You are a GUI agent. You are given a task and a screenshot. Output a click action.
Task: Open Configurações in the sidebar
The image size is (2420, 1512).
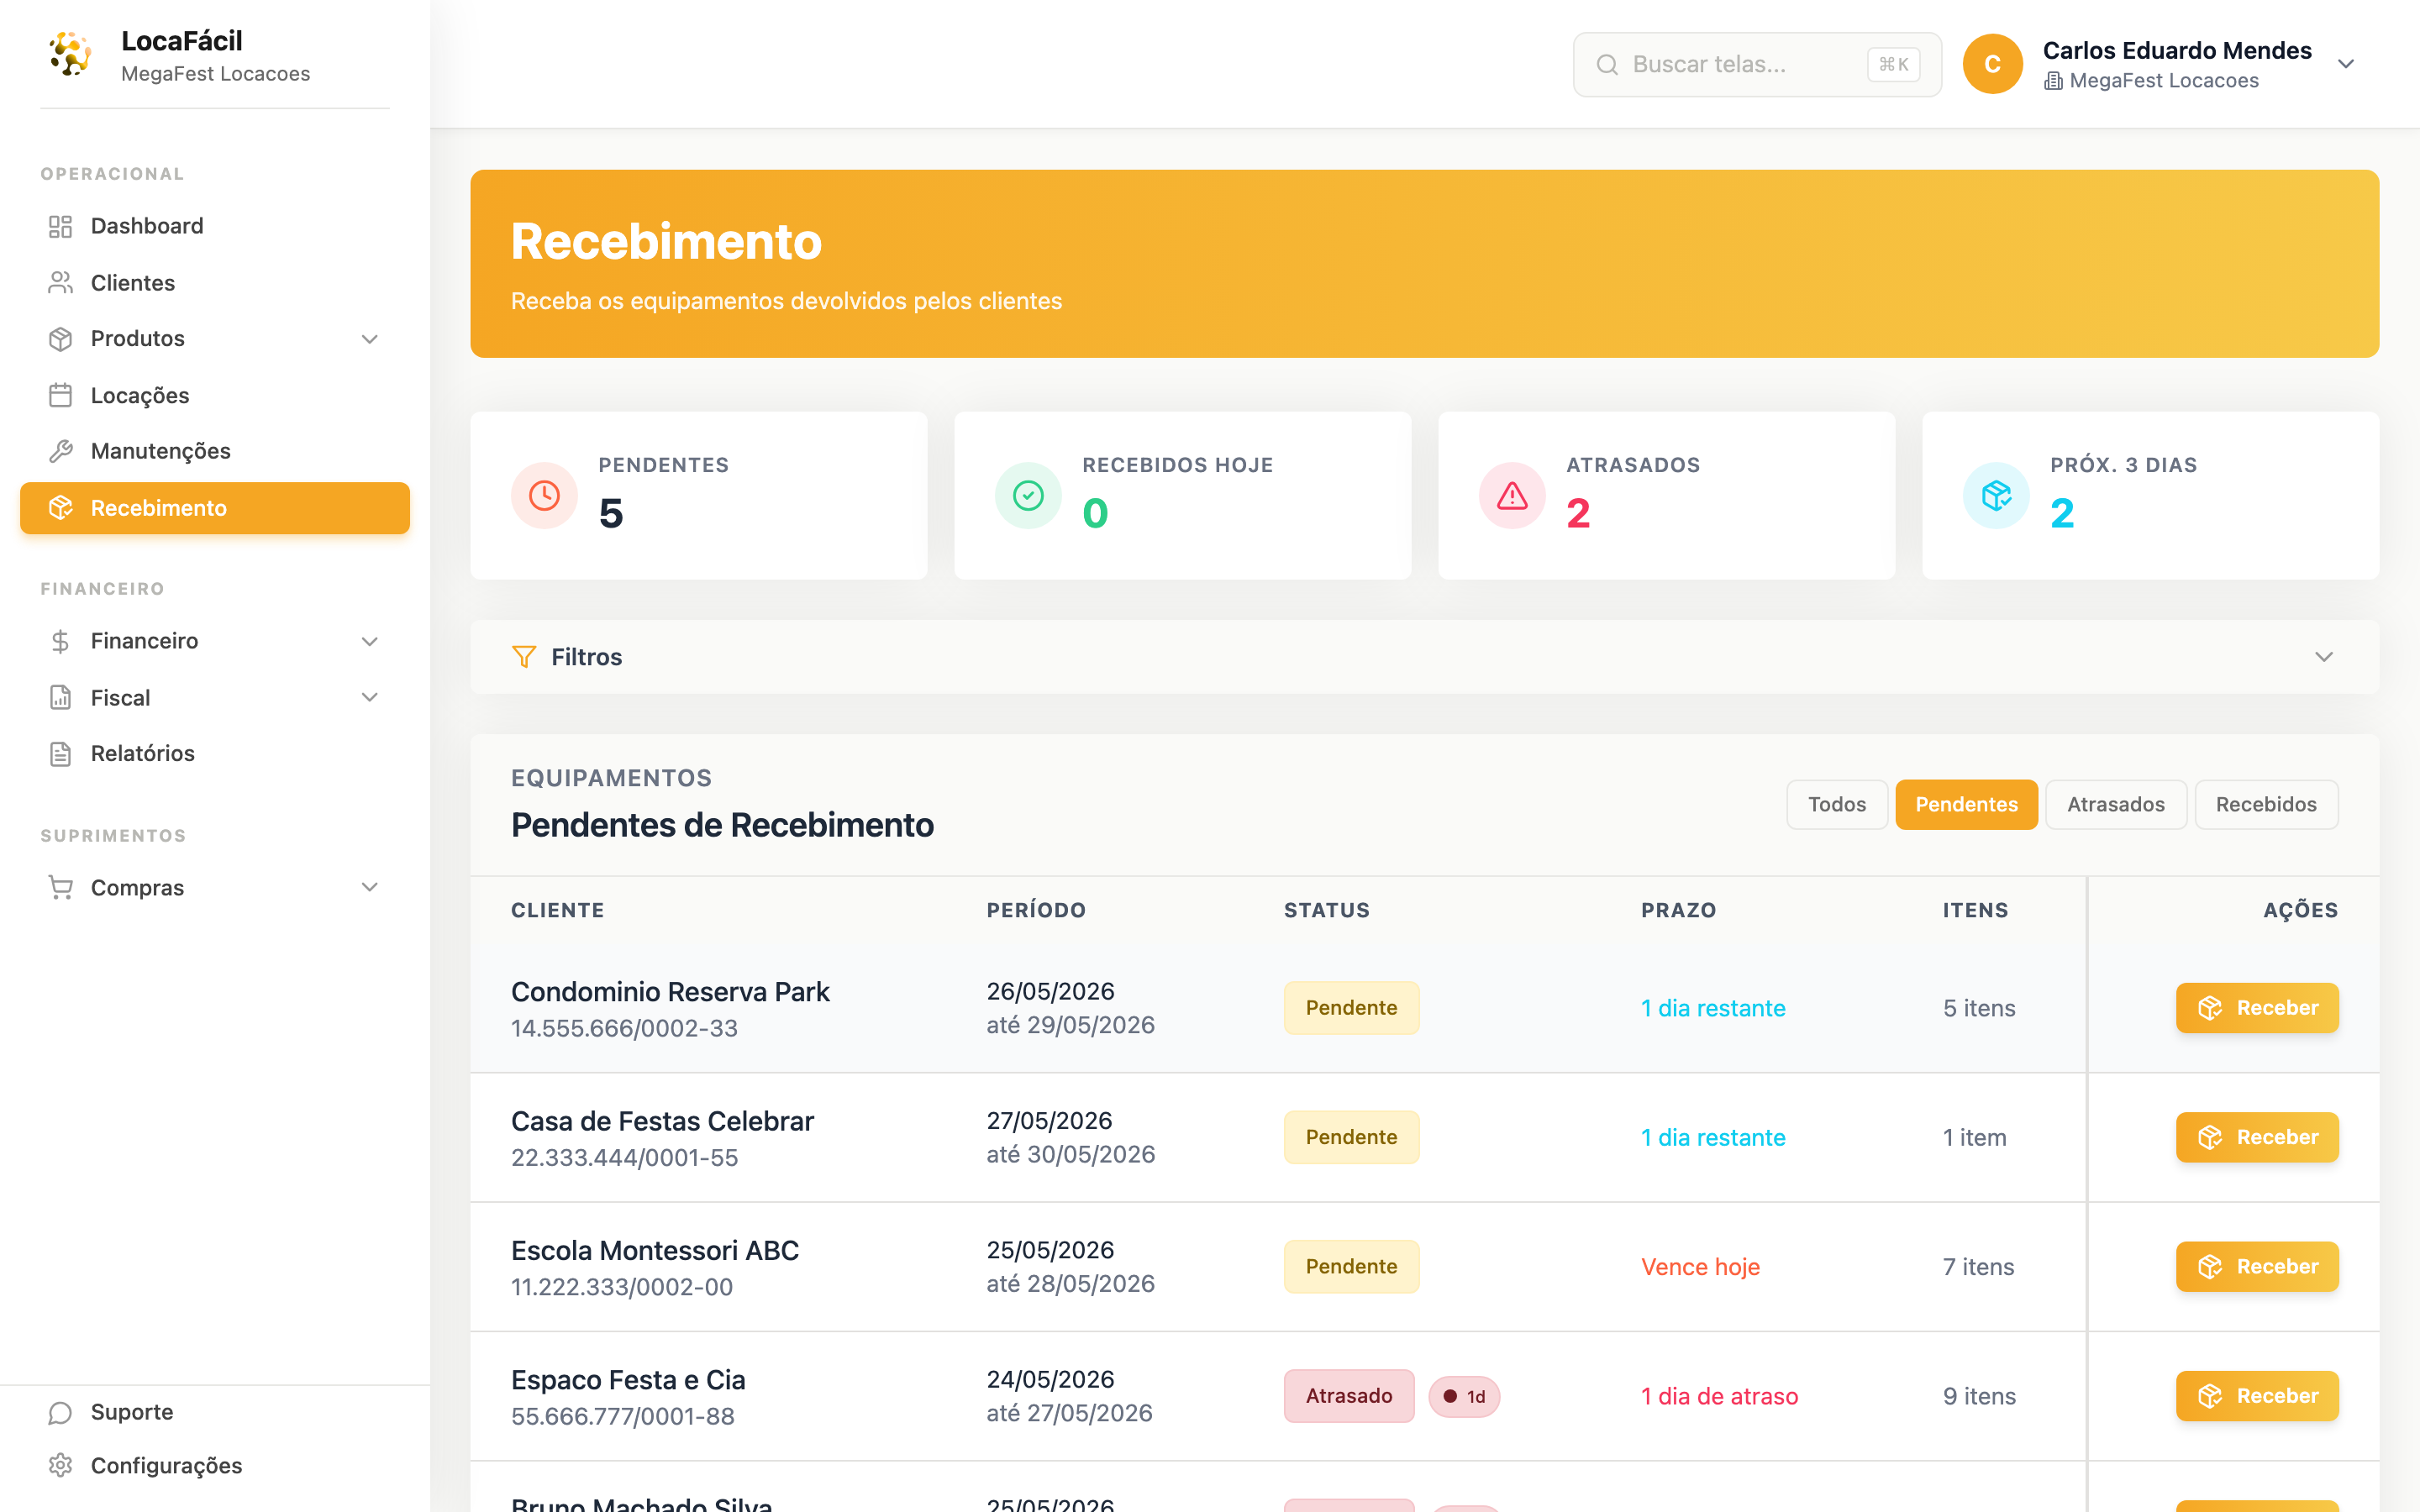click(x=215, y=1465)
